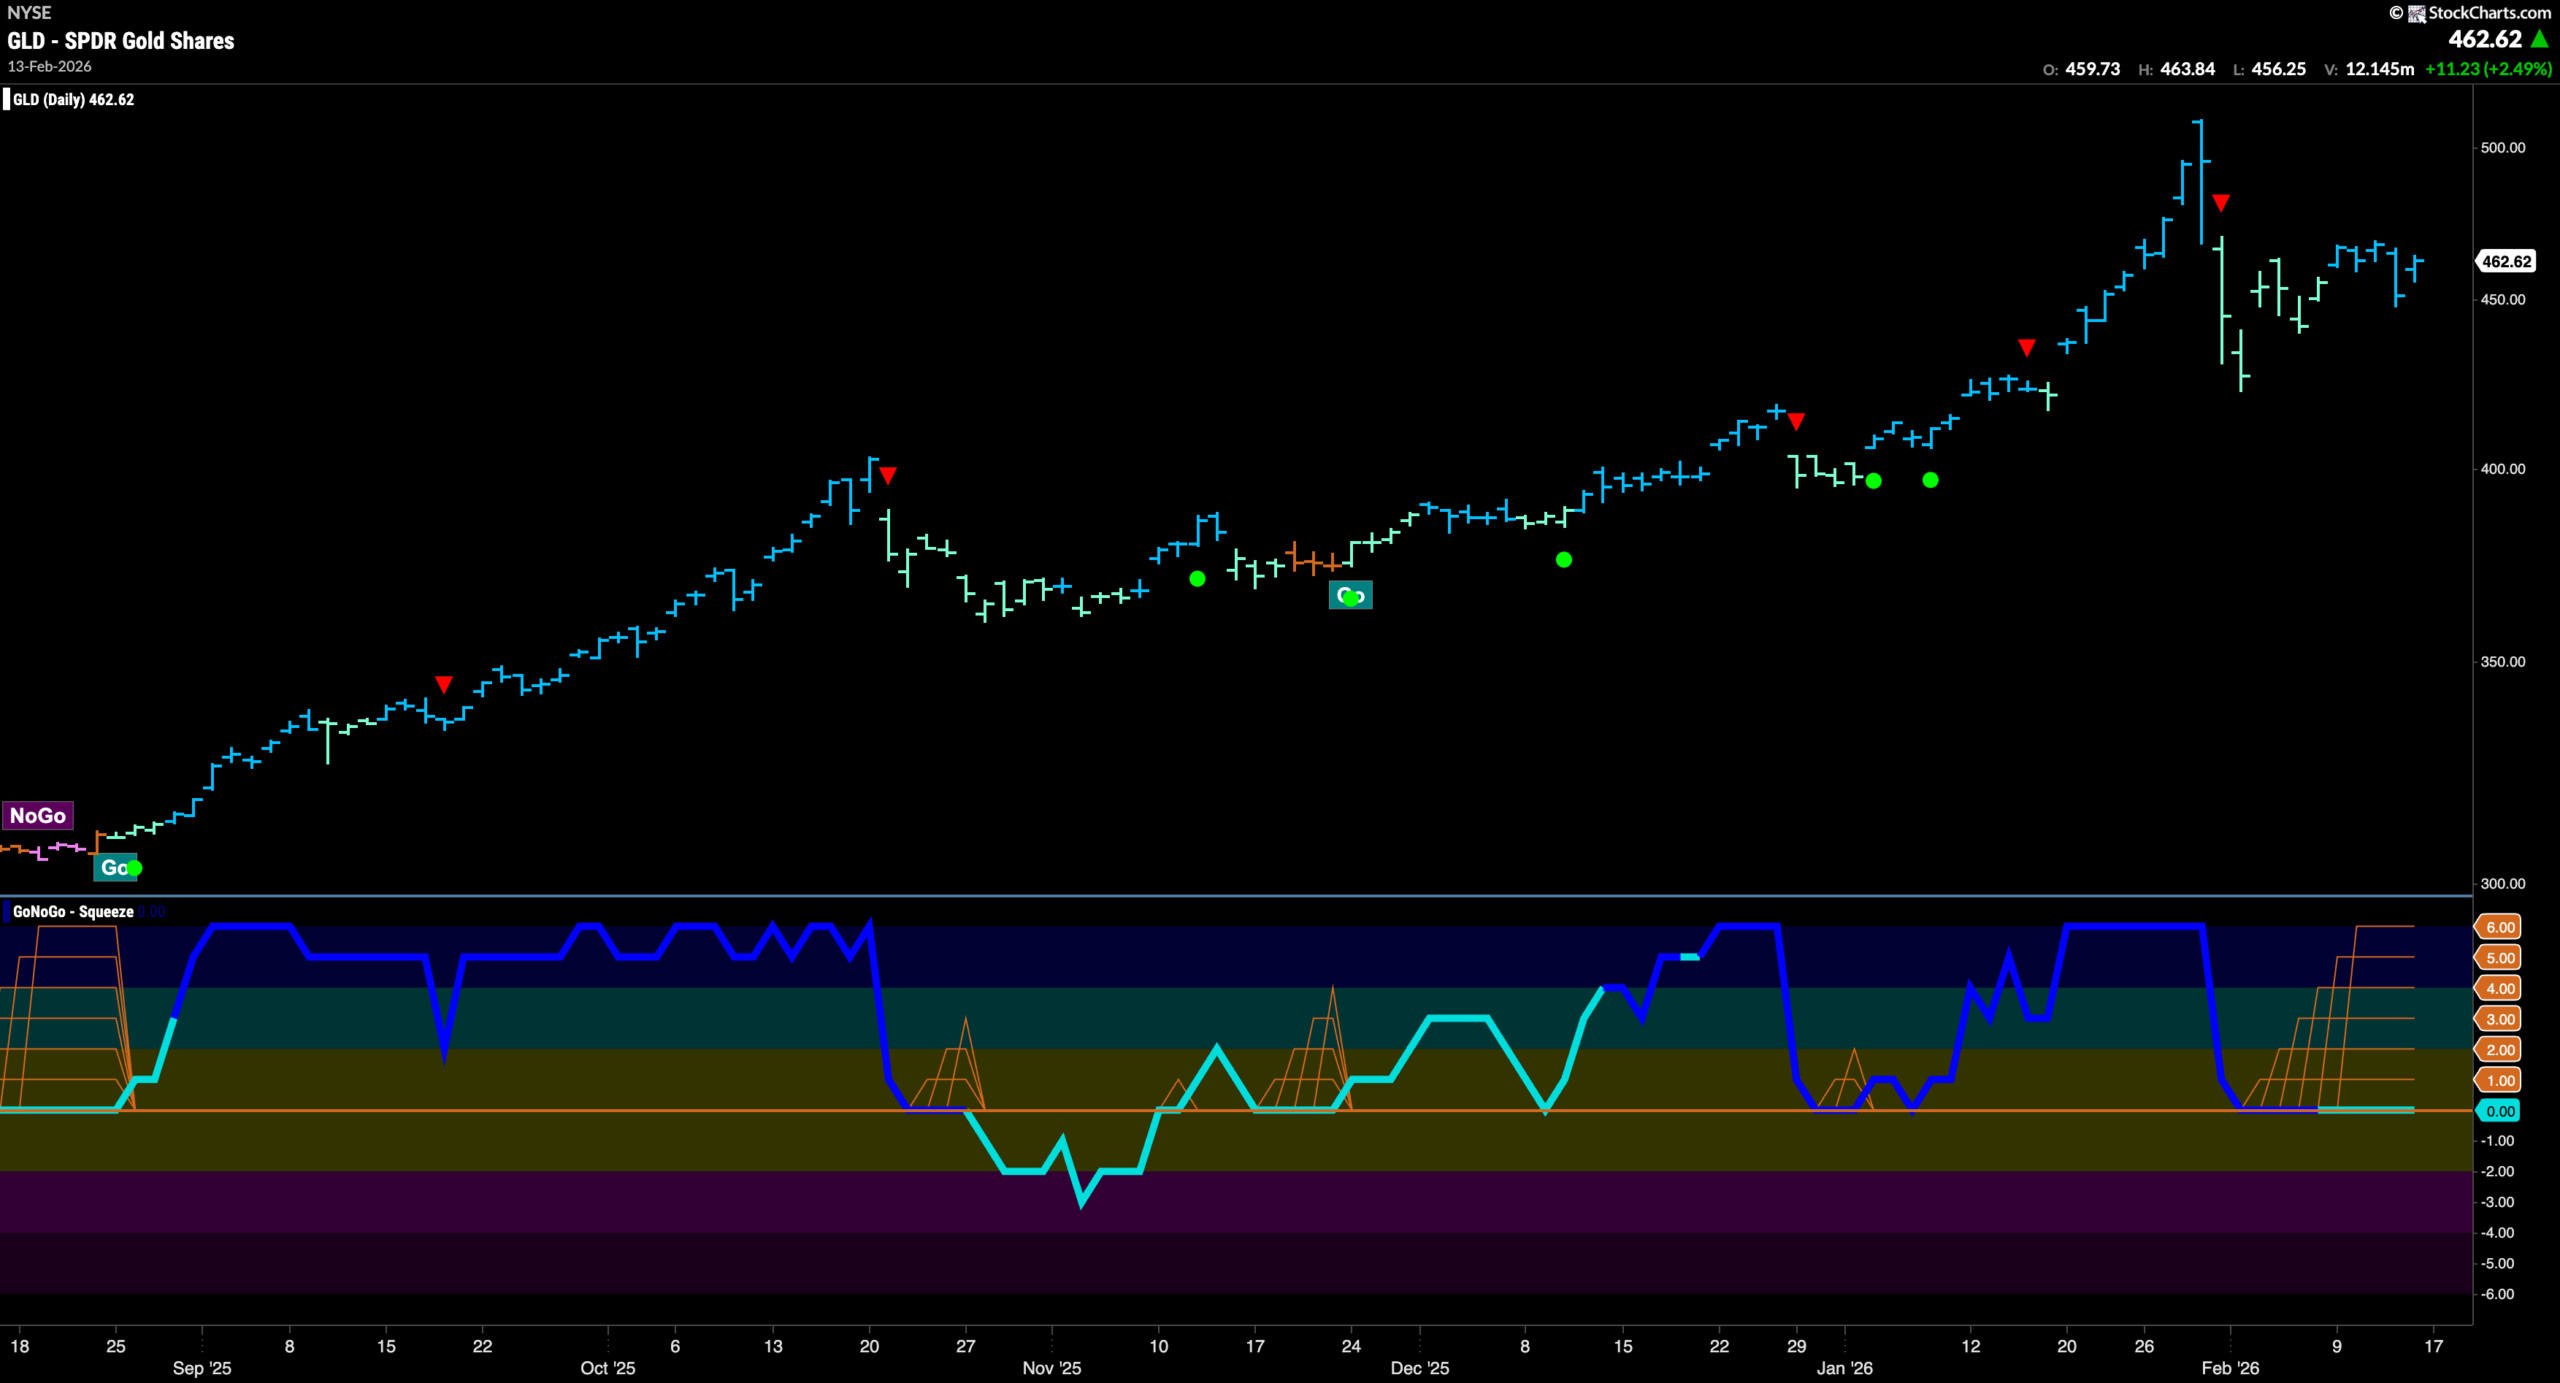Click the green up-arrow next to 462.62

2540,39
